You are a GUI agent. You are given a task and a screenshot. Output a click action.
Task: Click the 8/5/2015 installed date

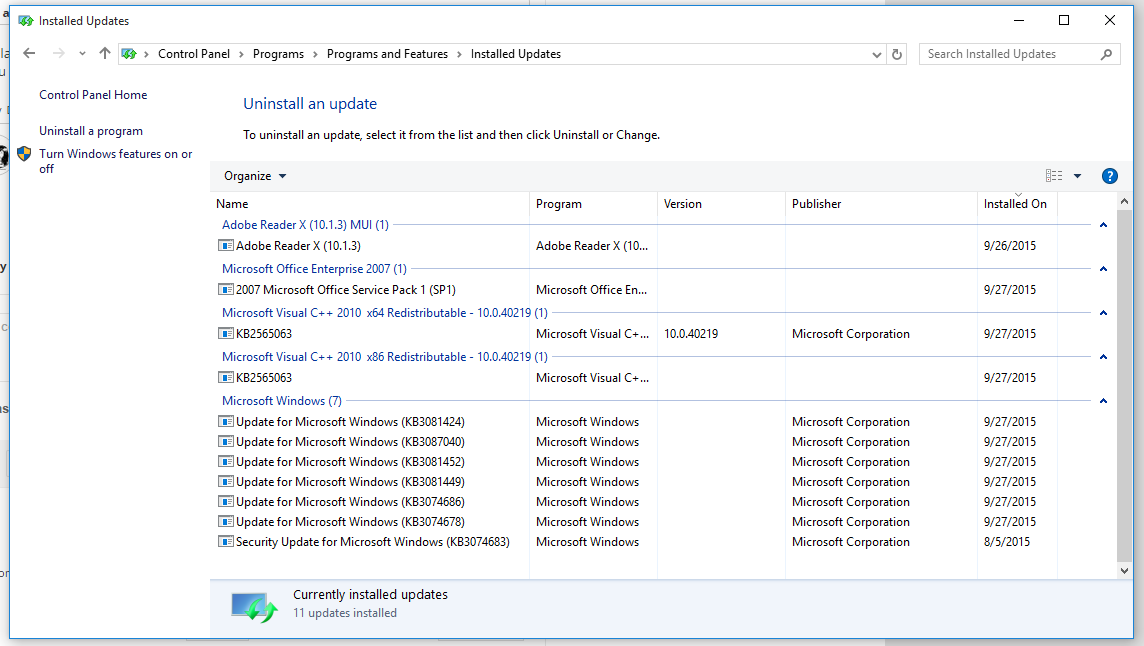point(1007,542)
